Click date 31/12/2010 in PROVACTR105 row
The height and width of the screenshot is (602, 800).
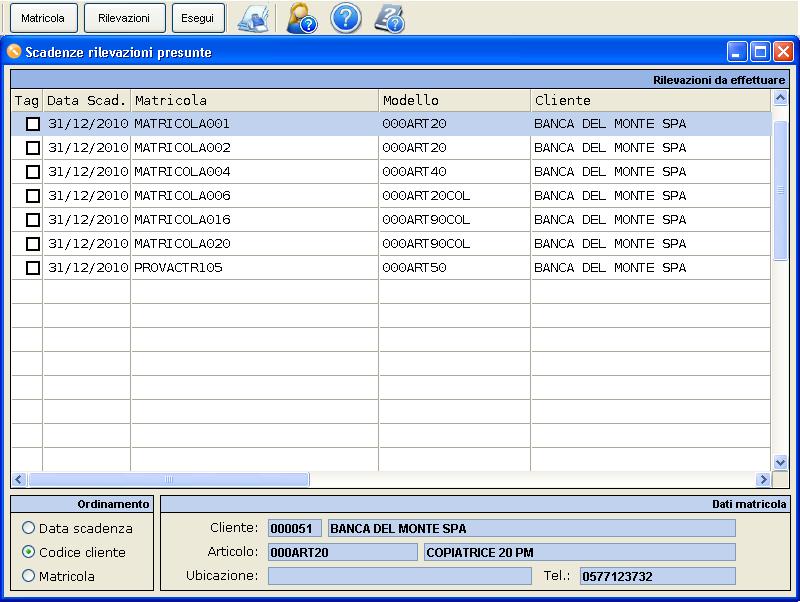[87, 268]
